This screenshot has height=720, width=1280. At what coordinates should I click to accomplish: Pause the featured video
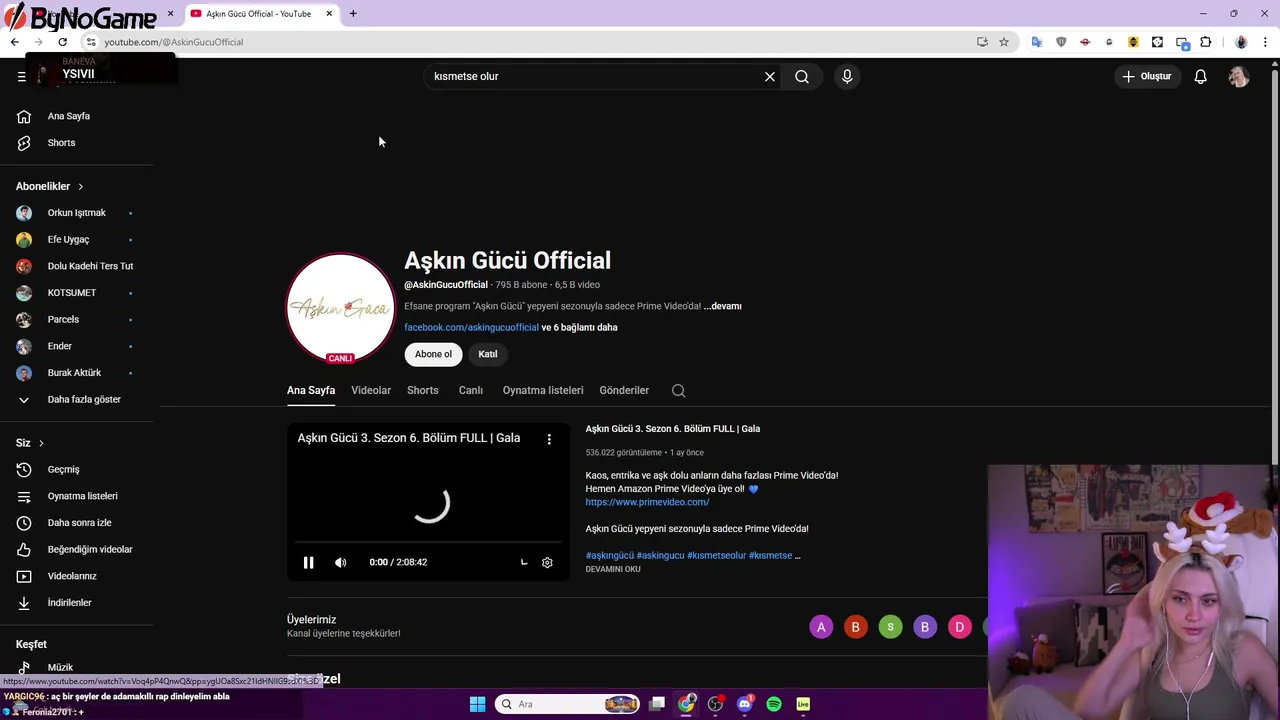[308, 562]
